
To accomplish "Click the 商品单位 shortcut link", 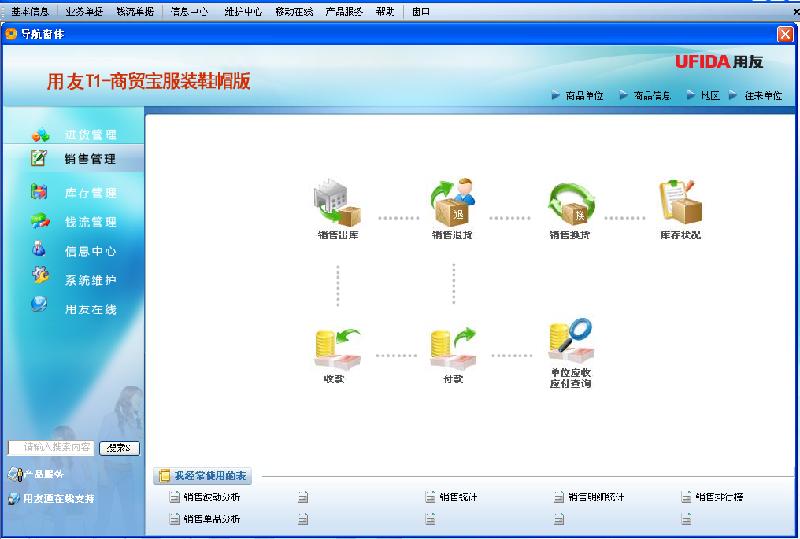I will 584,95.
